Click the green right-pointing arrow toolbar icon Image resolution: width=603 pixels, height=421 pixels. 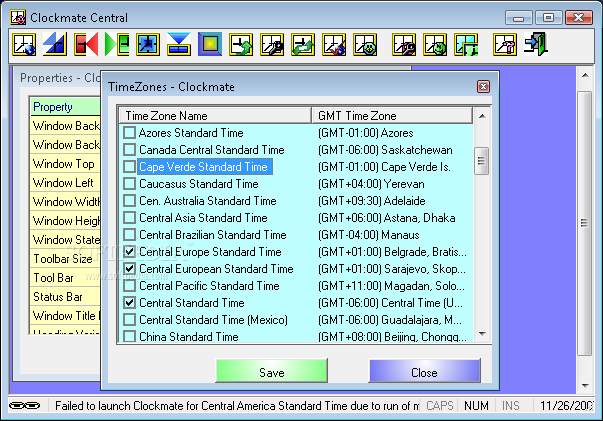point(117,45)
